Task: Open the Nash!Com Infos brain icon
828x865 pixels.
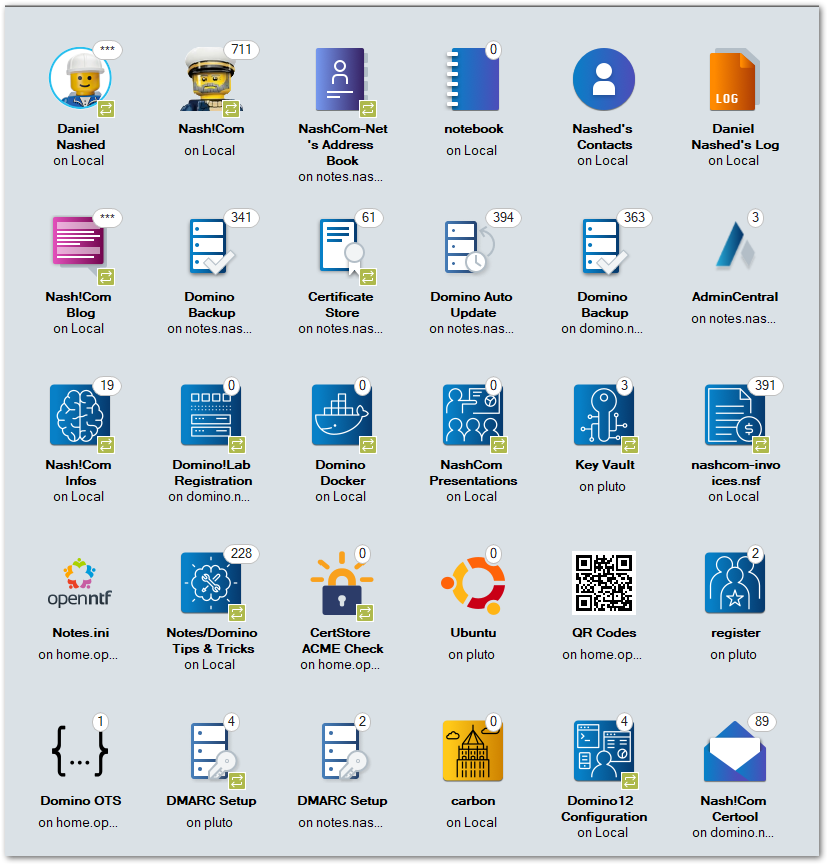Action: click(79, 415)
